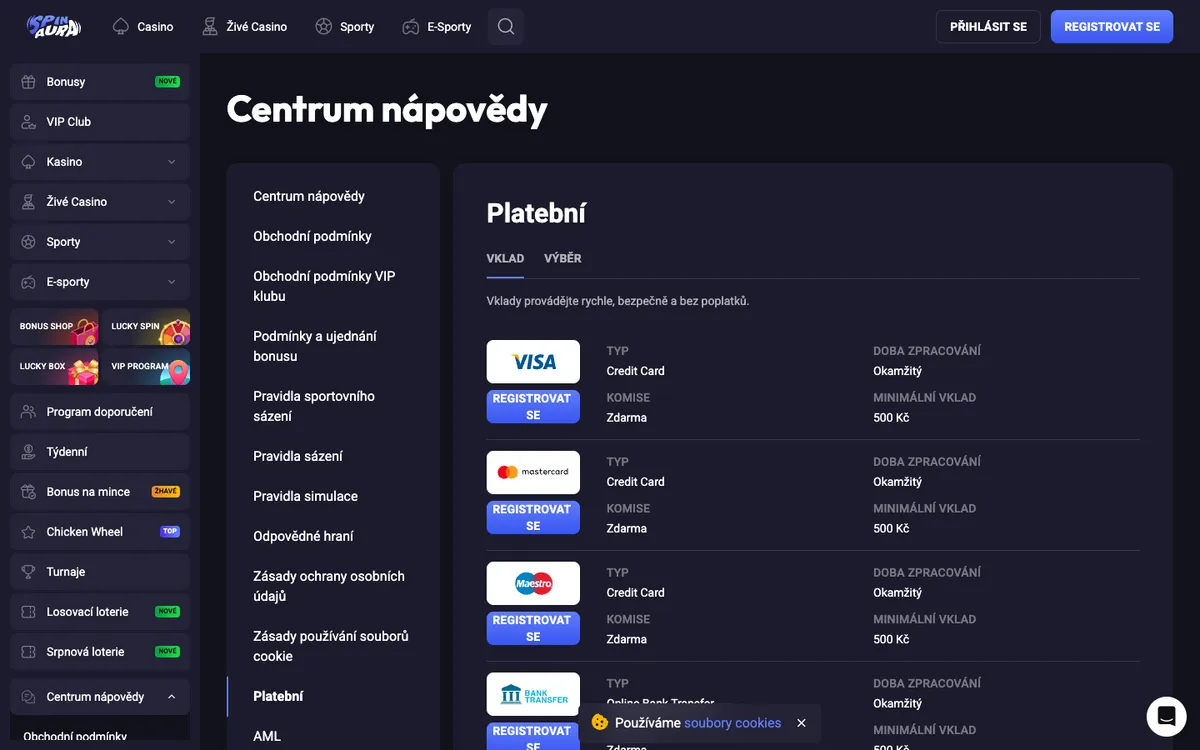Click the Visa card logo
The height and width of the screenshot is (750, 1200).
tap(533, 362)
